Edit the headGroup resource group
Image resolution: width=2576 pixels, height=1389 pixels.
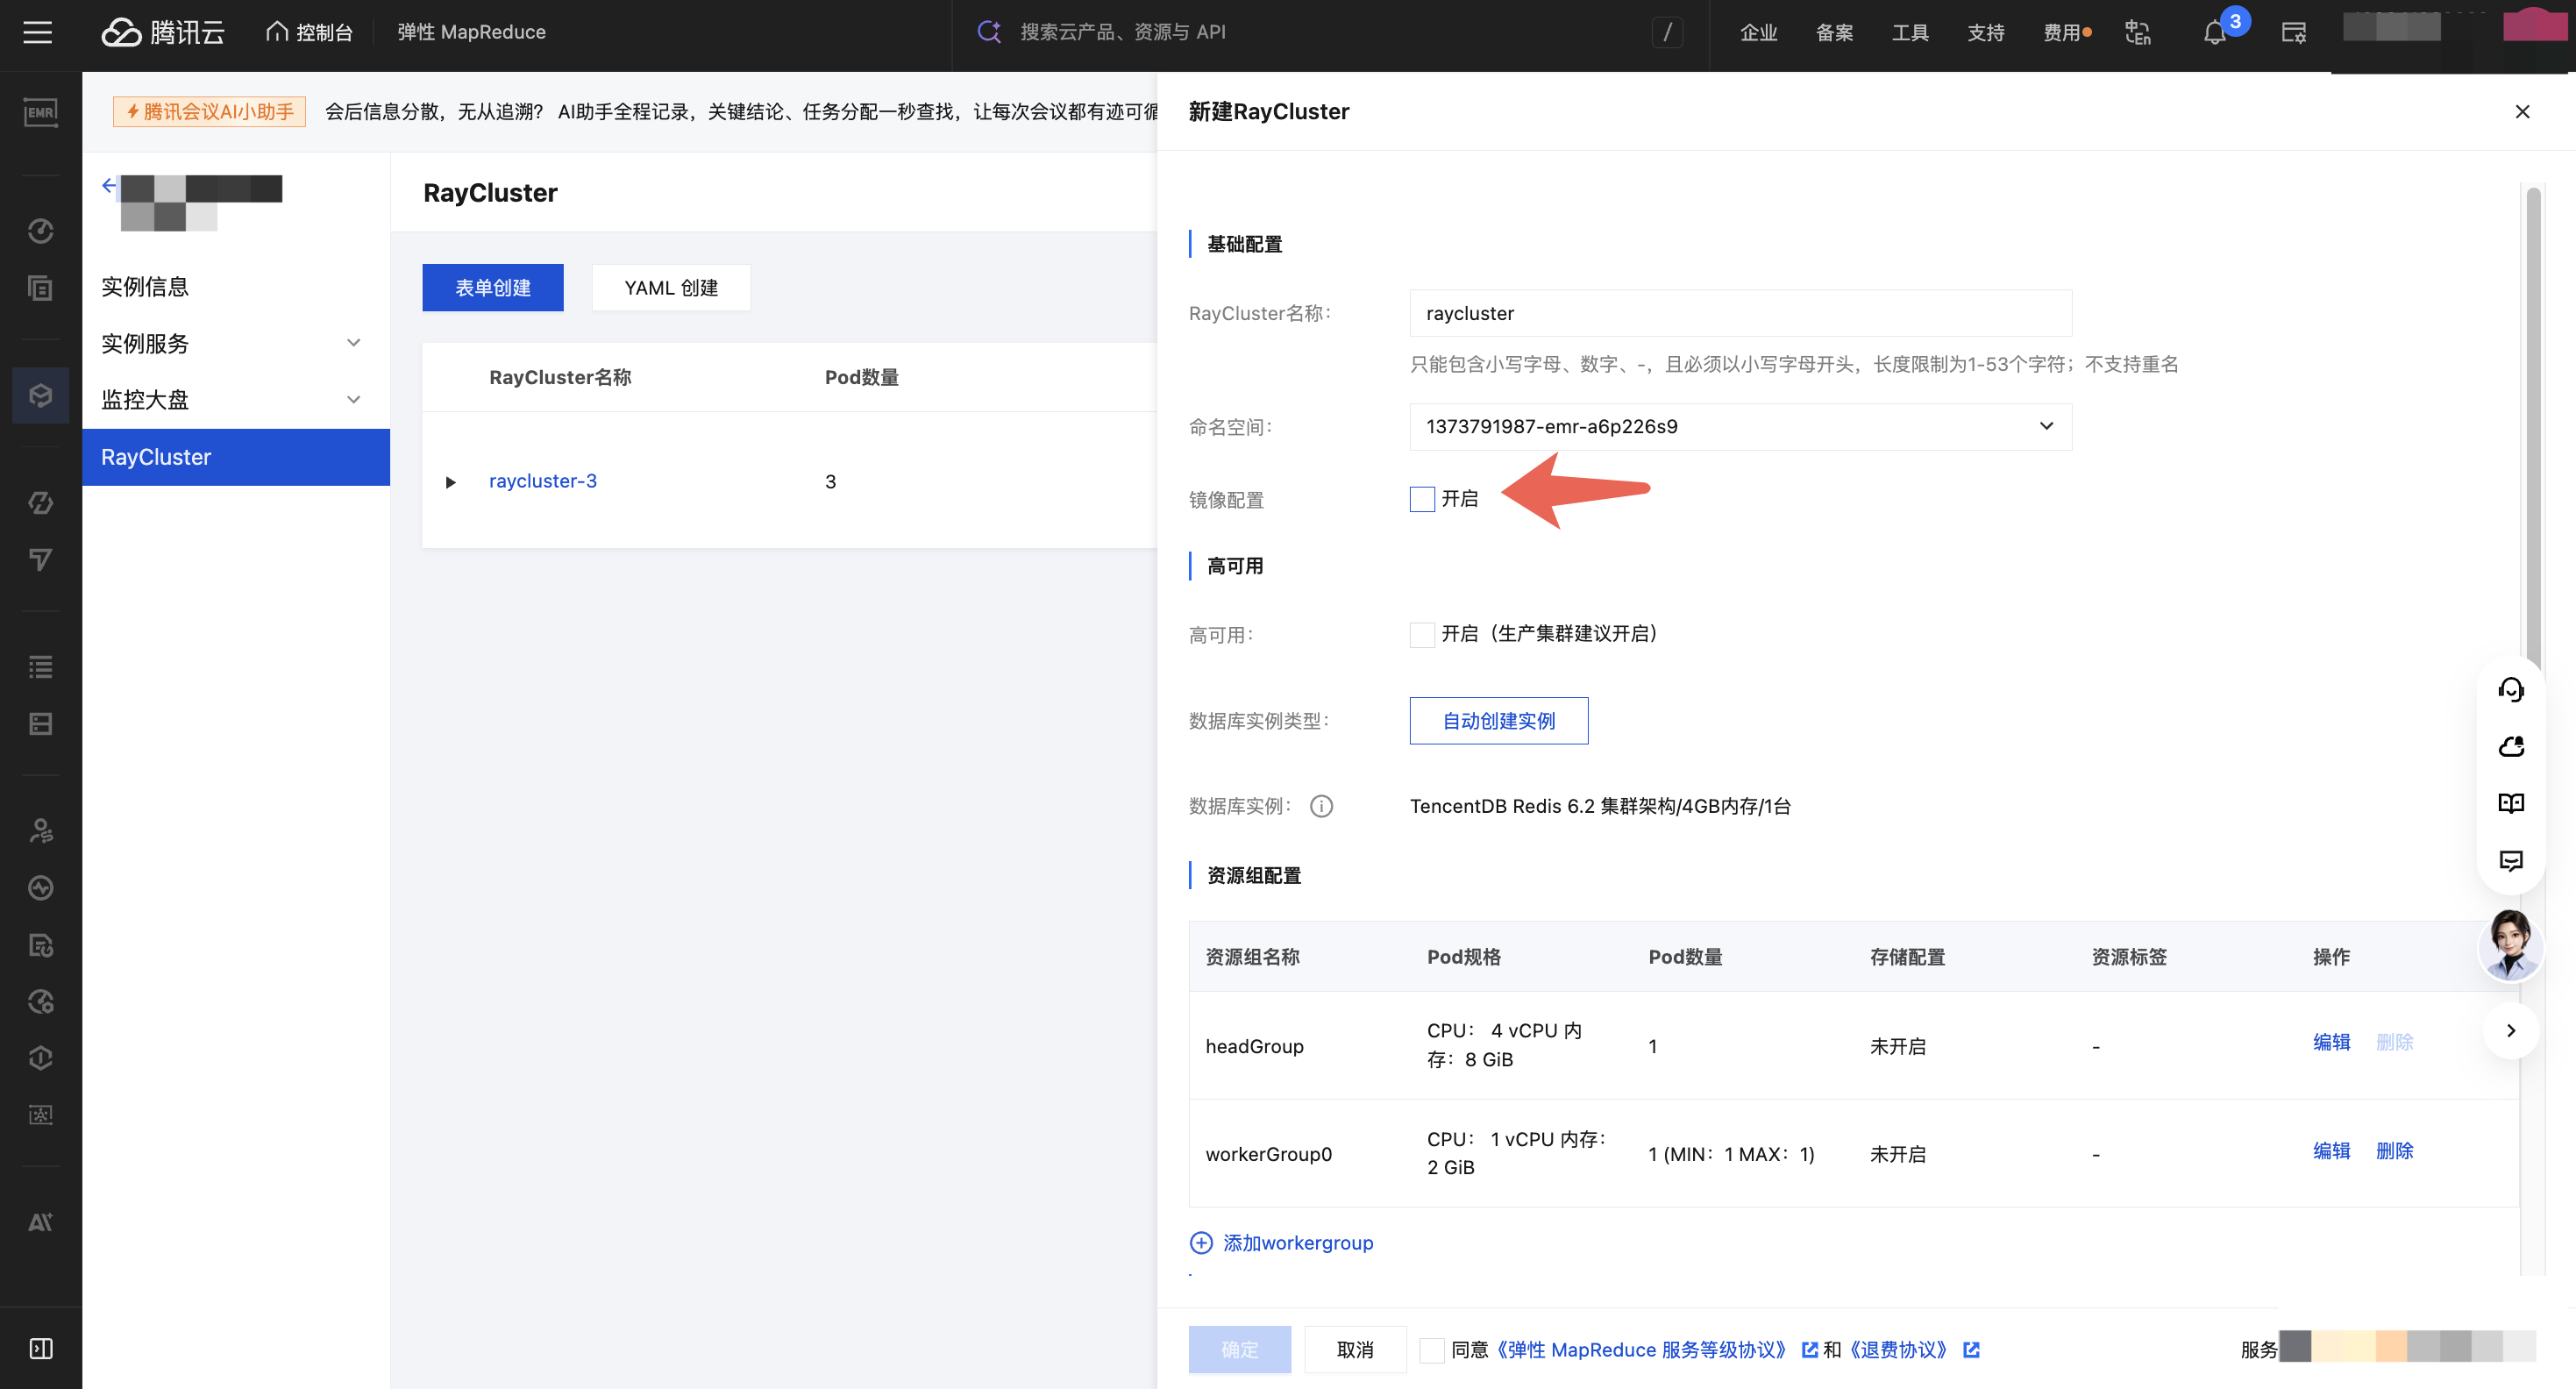tap(2331, 1042)
